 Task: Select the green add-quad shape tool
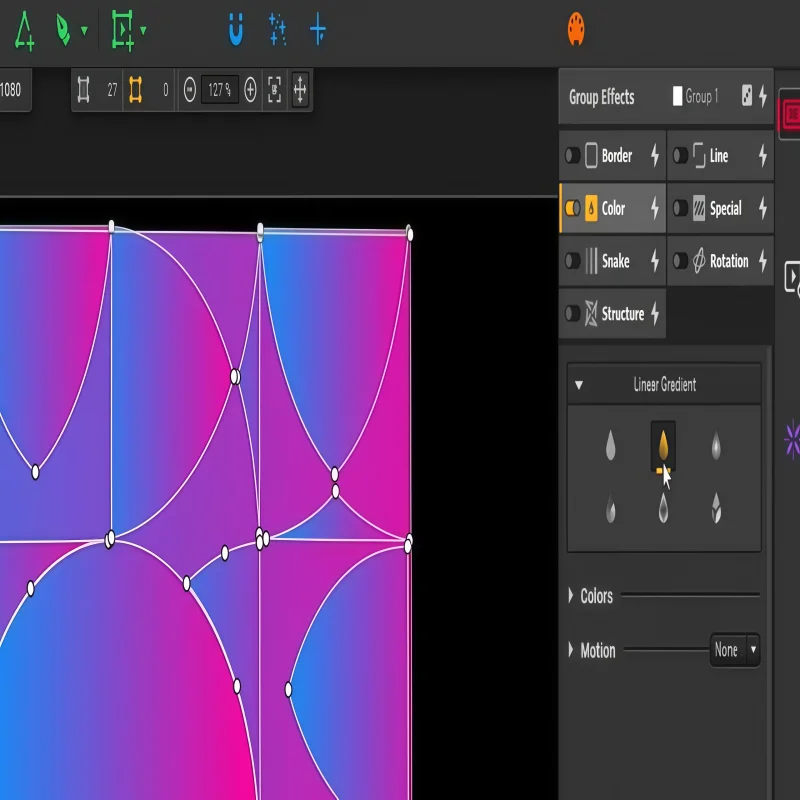(122, 30)
